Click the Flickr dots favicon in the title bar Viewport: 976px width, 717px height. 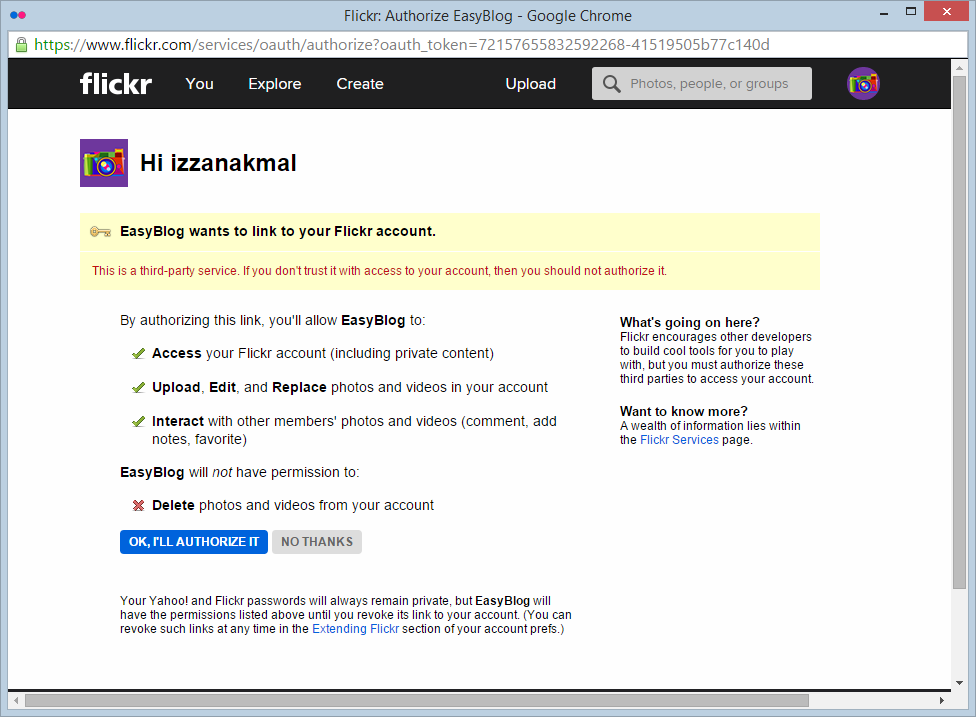(18, 15)
